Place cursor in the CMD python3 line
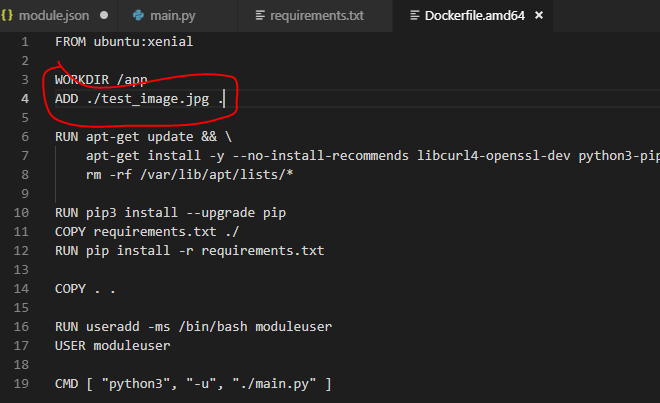This screenshot has height=403, width=660. pos(193,384)
